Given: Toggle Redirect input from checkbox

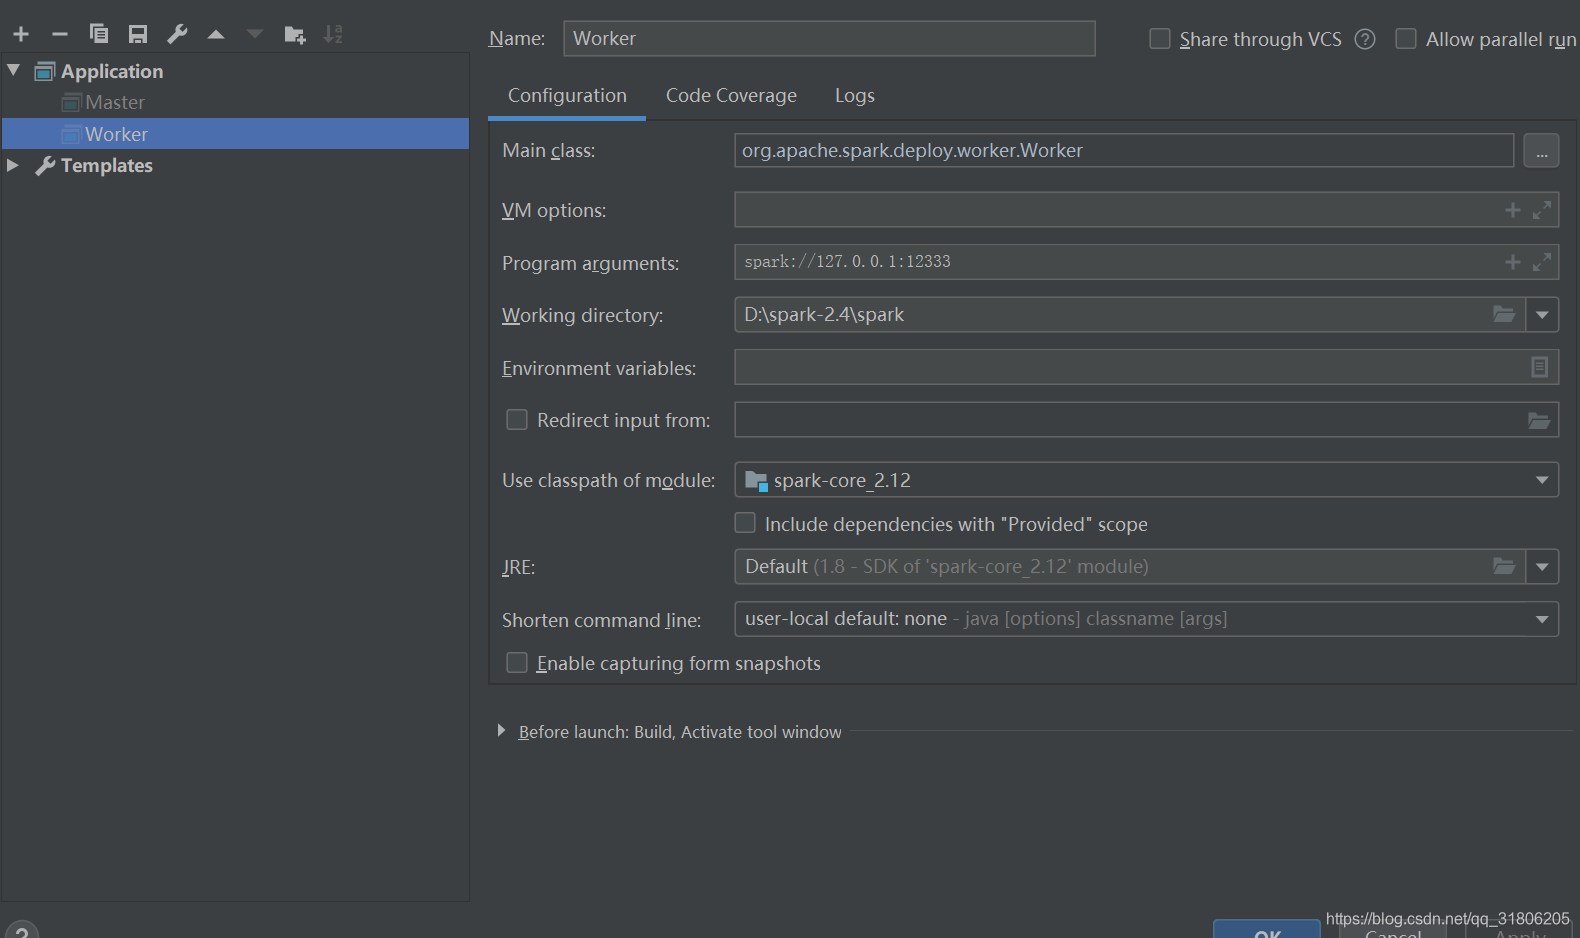Looking at the screenshot, I should pos(517,420).
